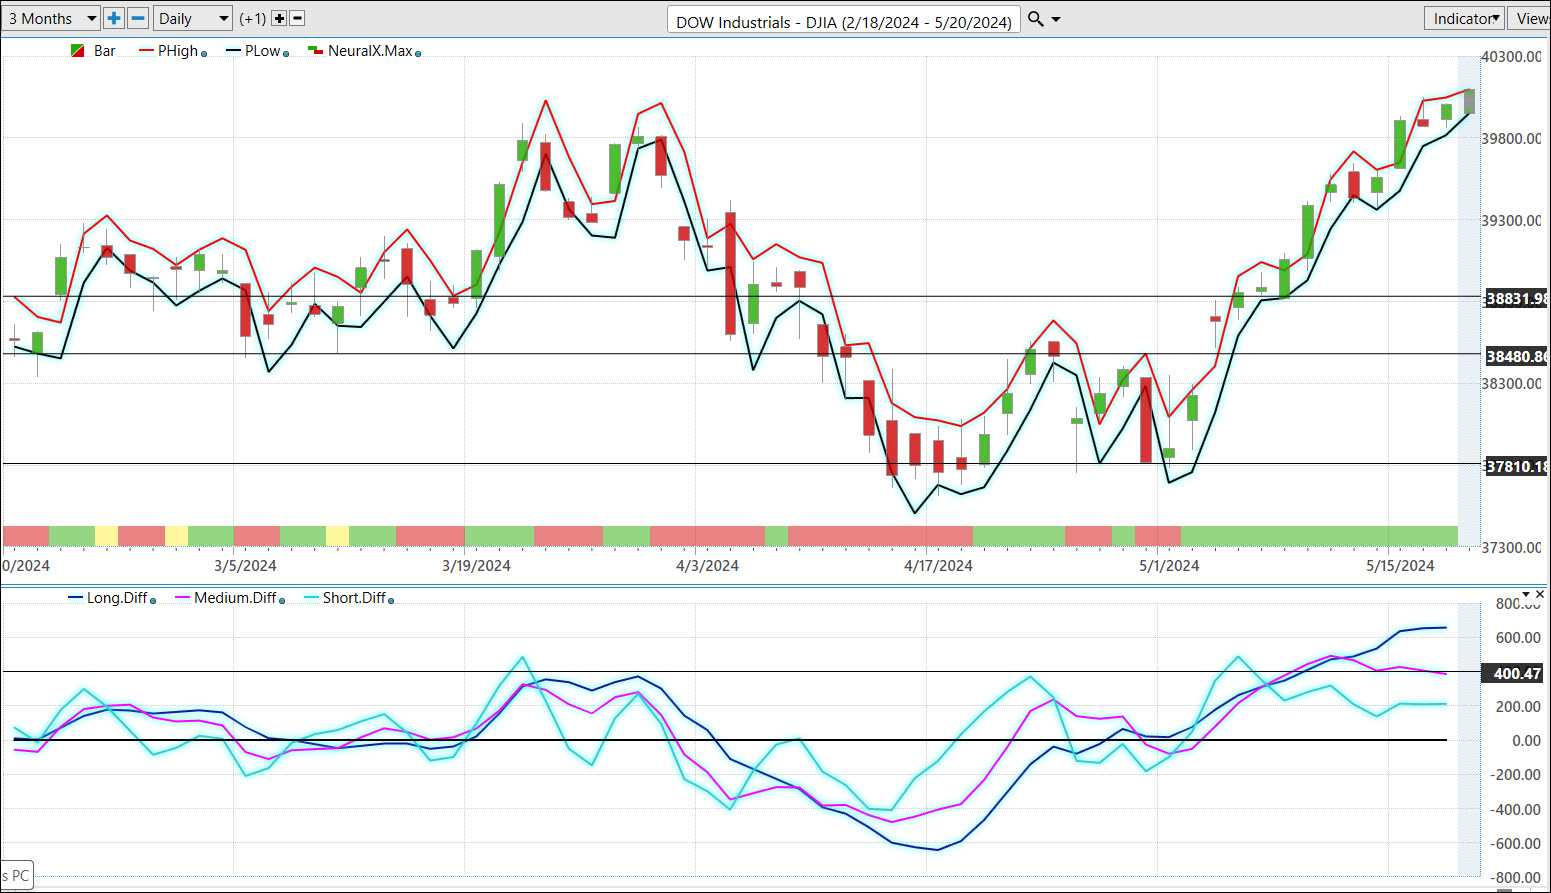
Task: Click the 39800.00 price axis label
Action: (x=1511, y=139)
